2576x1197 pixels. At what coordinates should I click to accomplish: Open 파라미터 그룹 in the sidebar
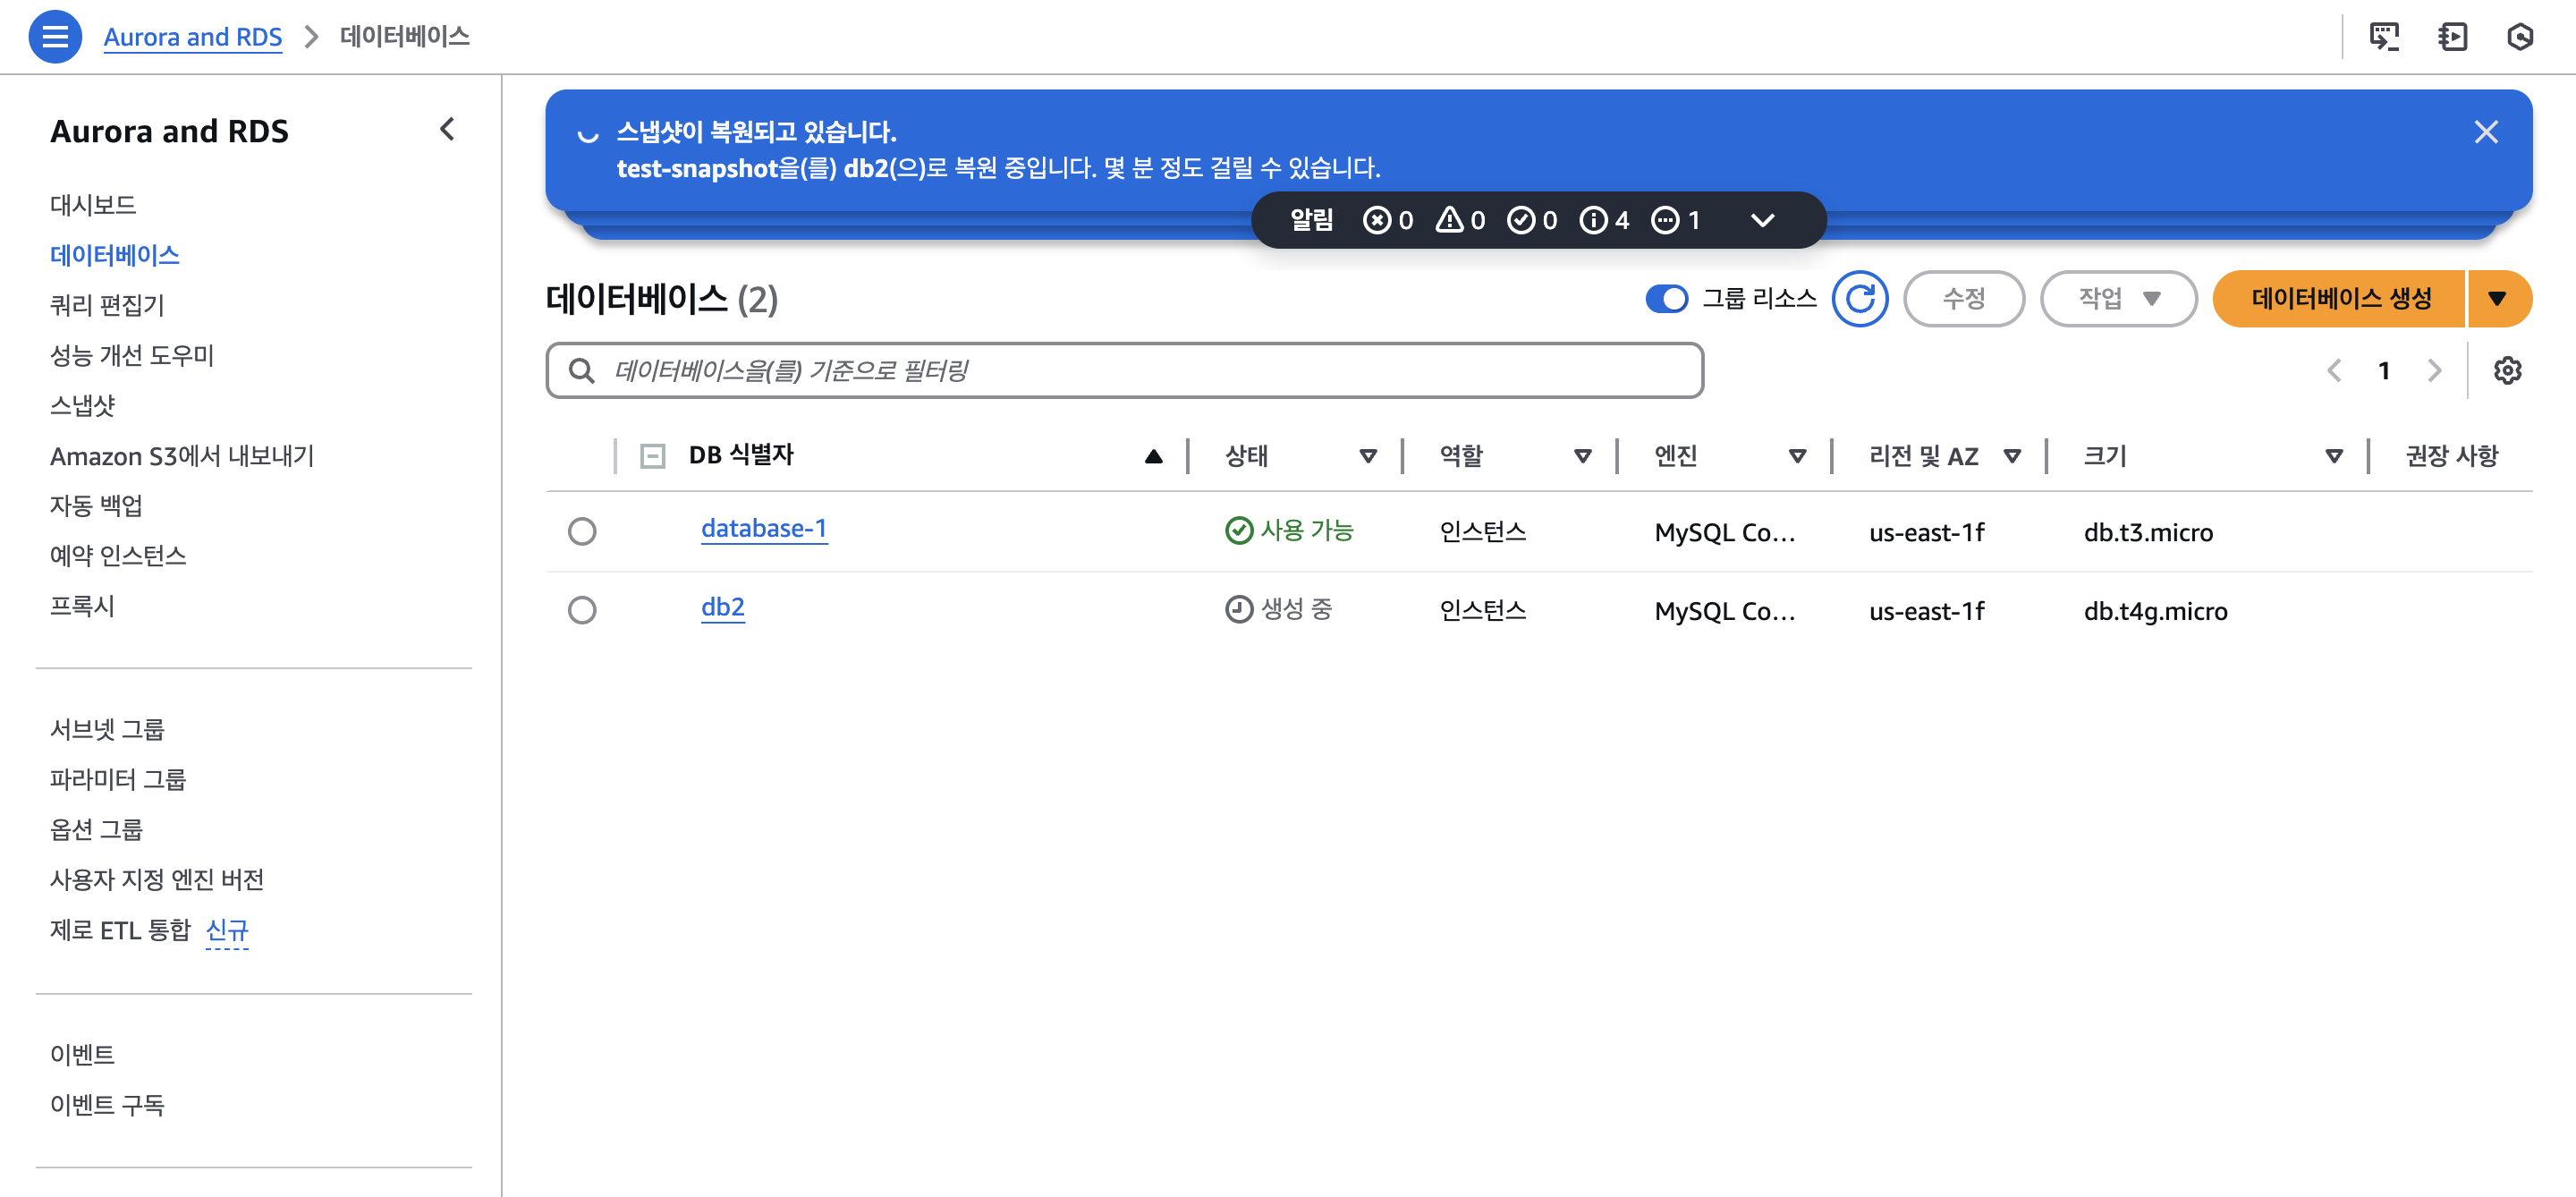118,779
